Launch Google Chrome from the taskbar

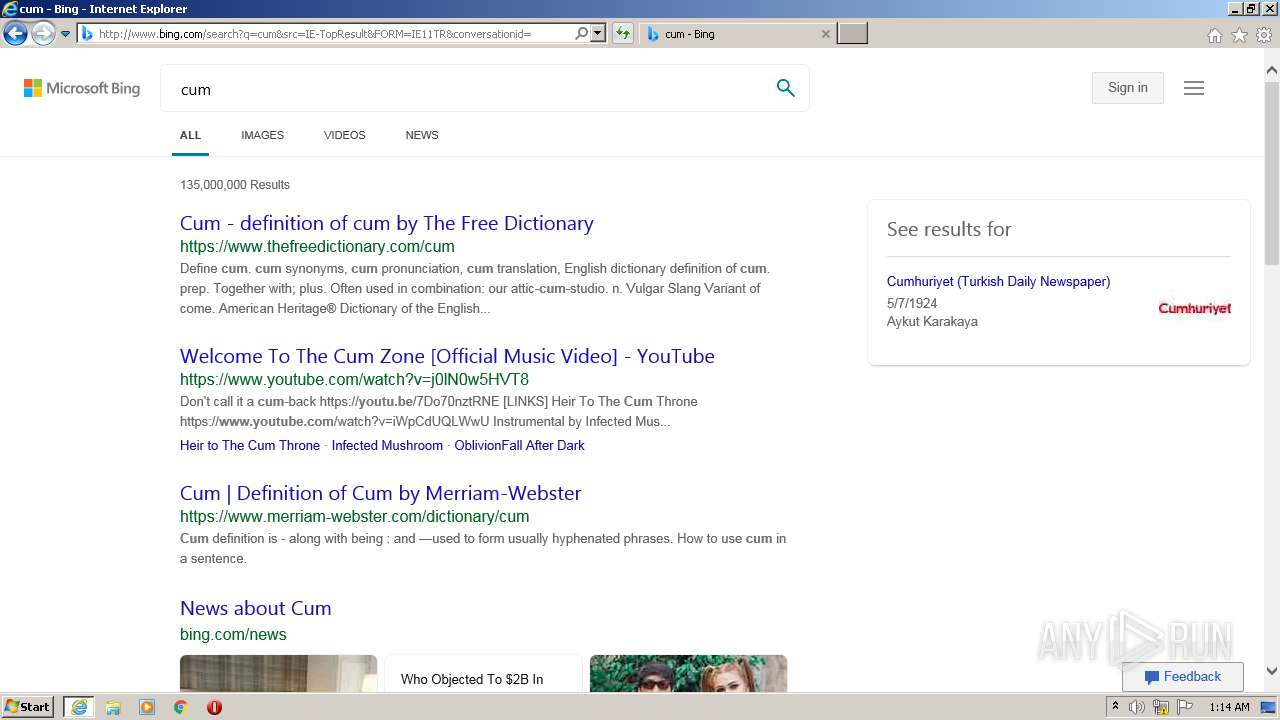[180, 707]
